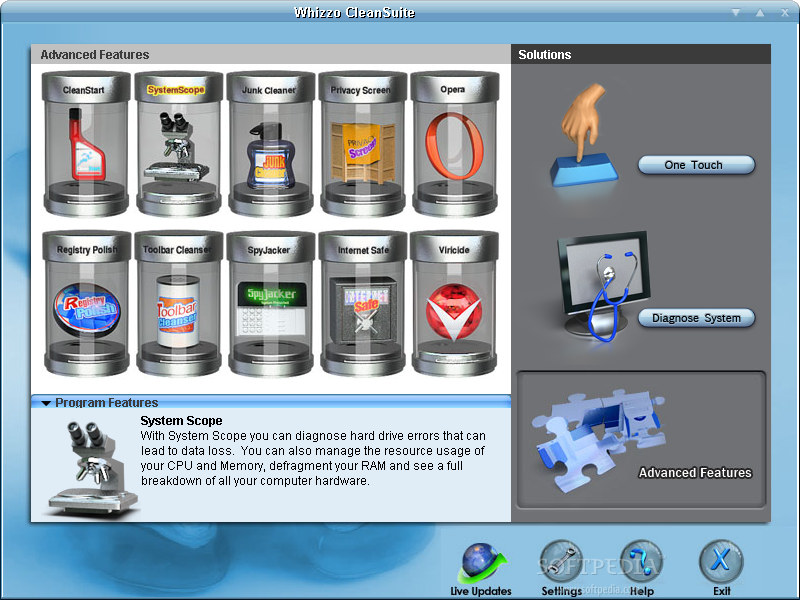Click the System Scope description title
Screen dimensions: 800x600
point(181,420)
